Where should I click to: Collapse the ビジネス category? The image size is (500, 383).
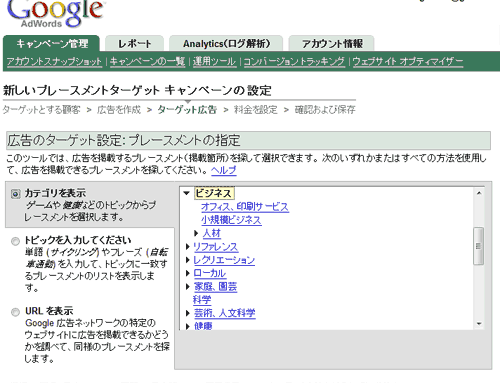click(x=187, y=193)
